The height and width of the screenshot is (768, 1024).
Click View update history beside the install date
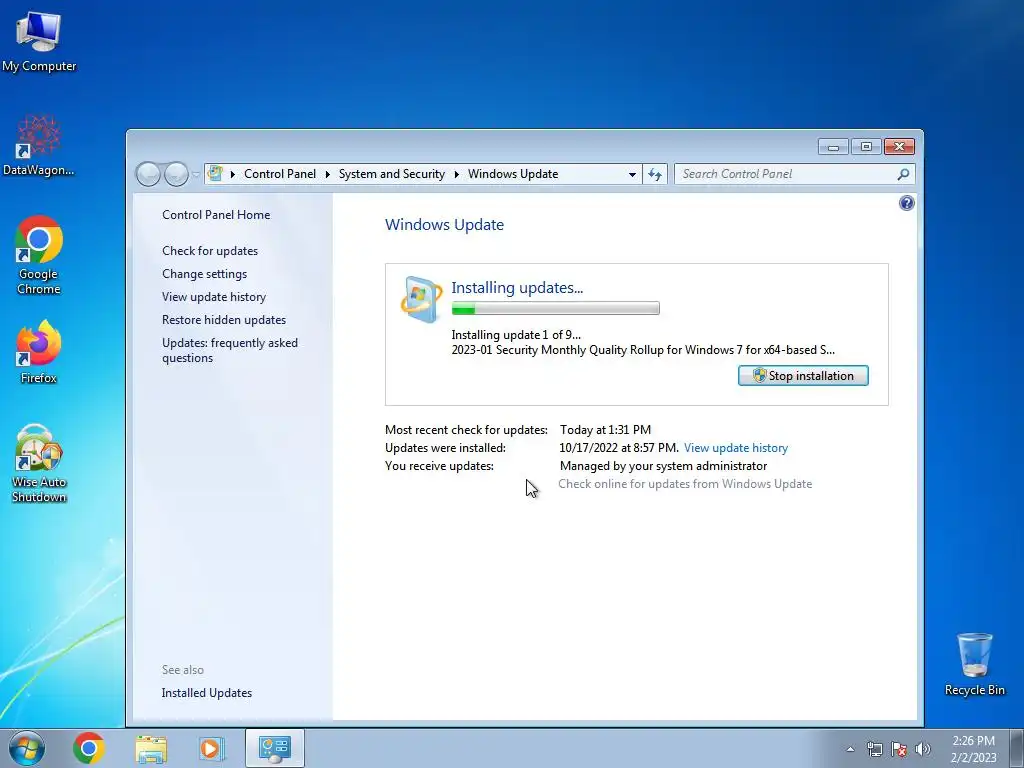735,448
